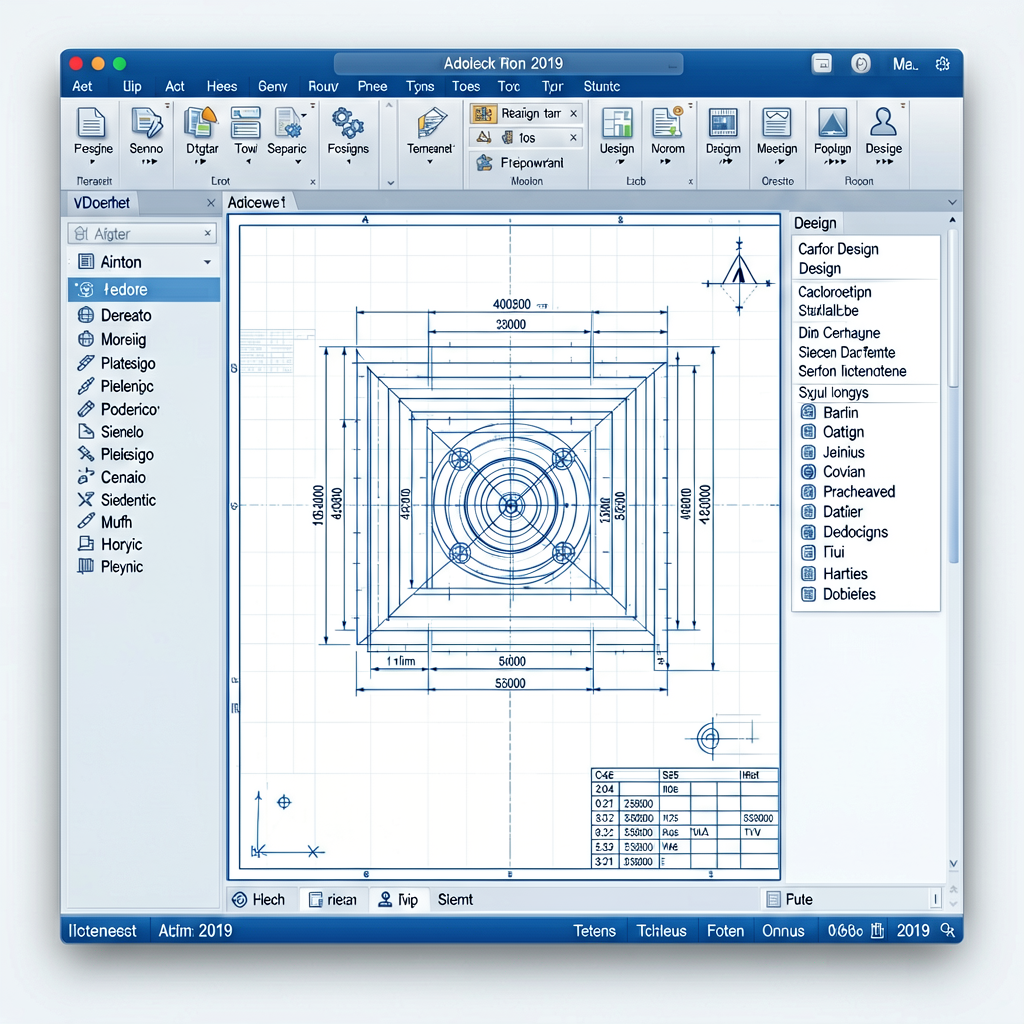The image size is (1024, 1024).
Task: Choose the Pielenipc tool
Action: point(142,386)
